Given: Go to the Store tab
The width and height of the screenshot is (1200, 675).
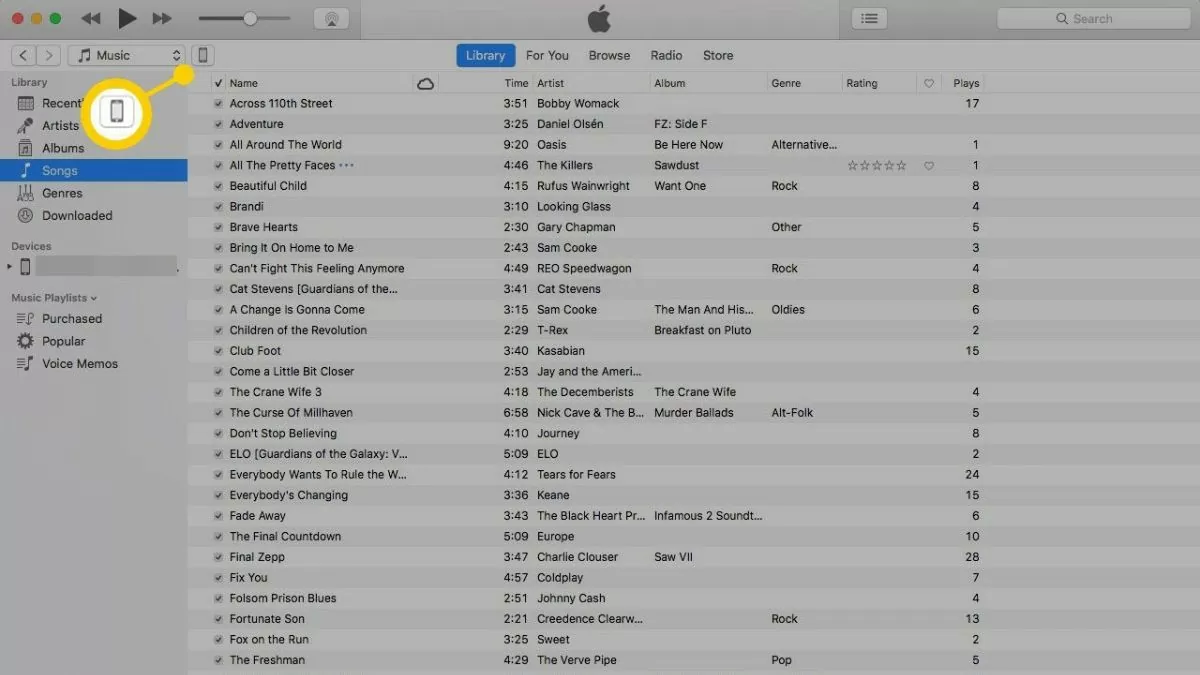Looking at the screenshot, I should click(x=718, y=55).
